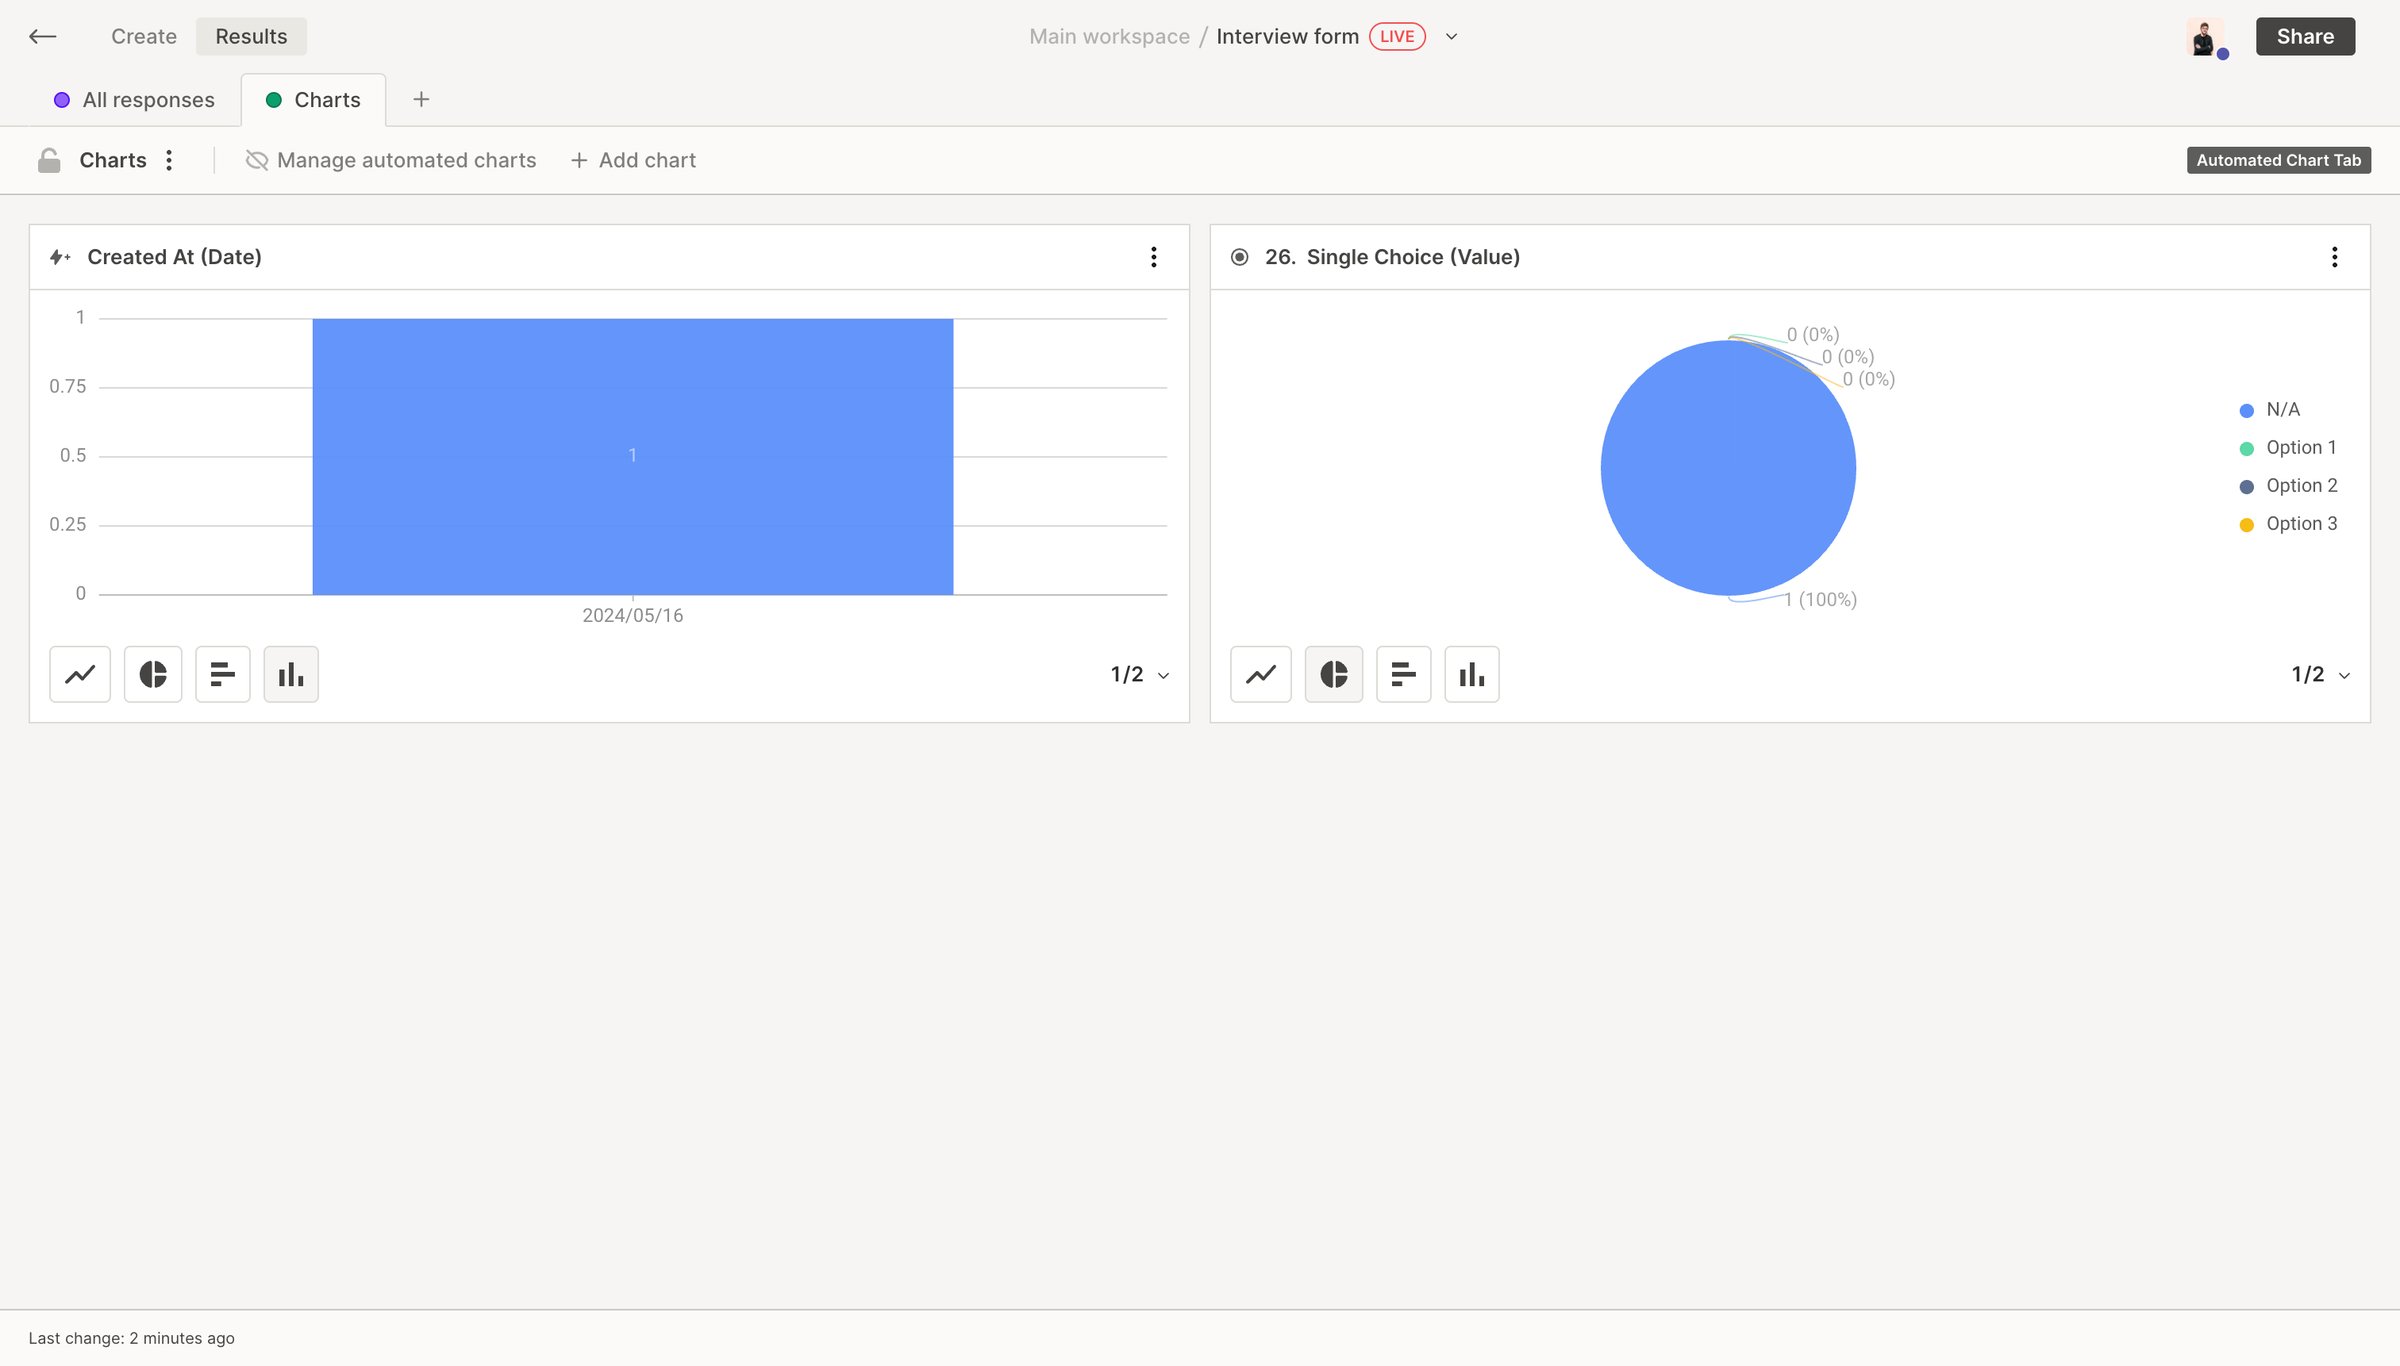This screenshot has width=2400, height=1366.
Task: Click the Option 3 yellow legend dot
Action: coord(2247,525)
